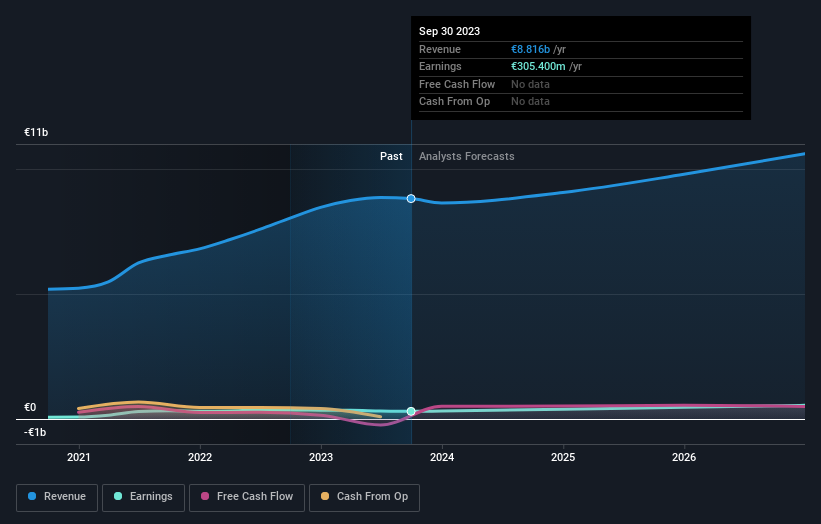Click the 'Past' label on chart
821x524 pixels.
point(391,156)
